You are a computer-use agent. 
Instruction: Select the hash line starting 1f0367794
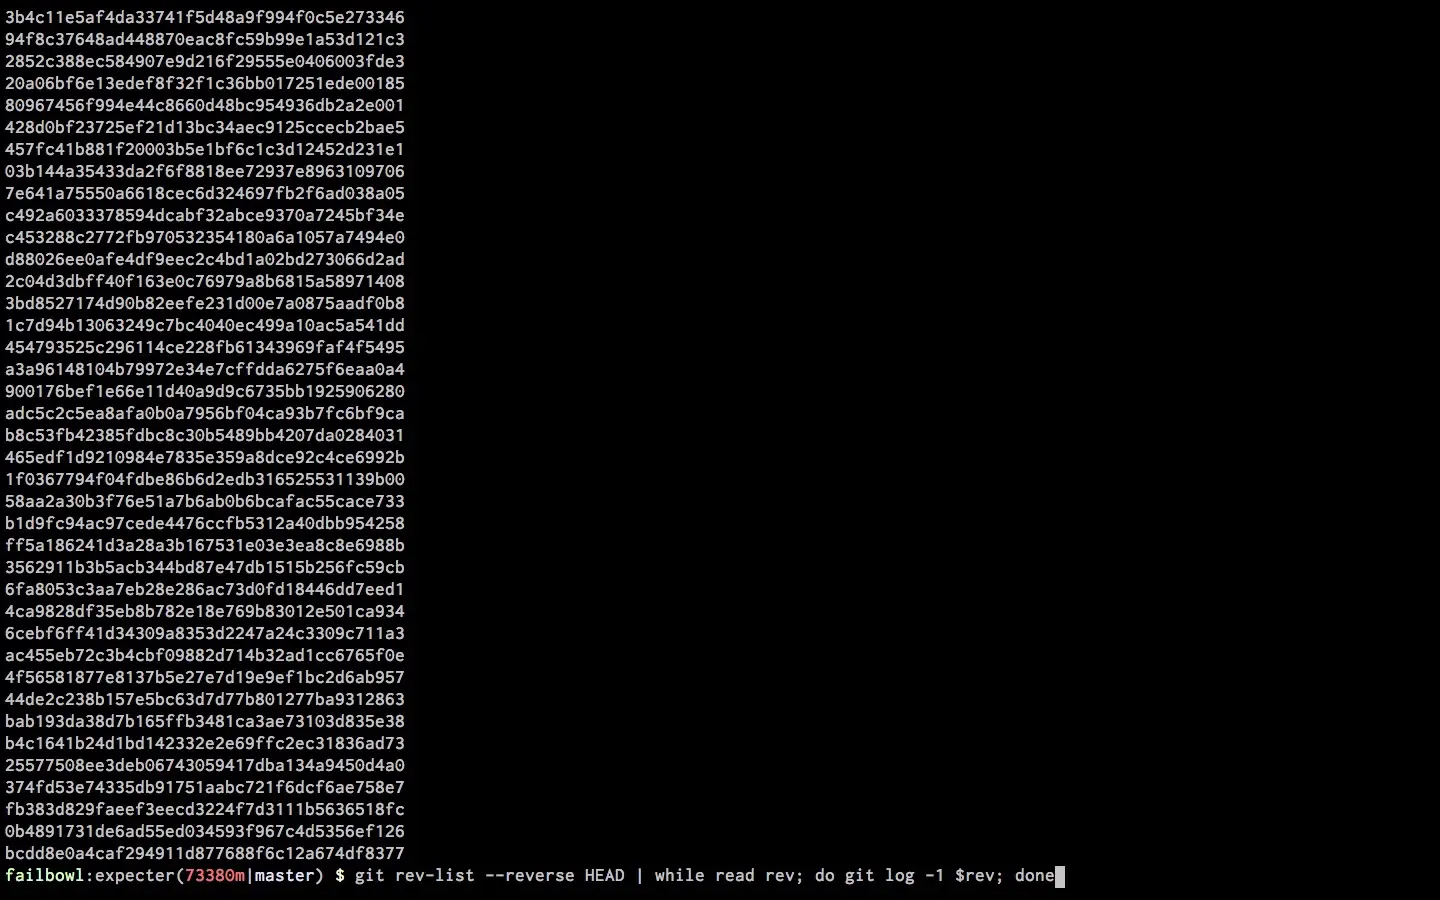coord(205,479)
